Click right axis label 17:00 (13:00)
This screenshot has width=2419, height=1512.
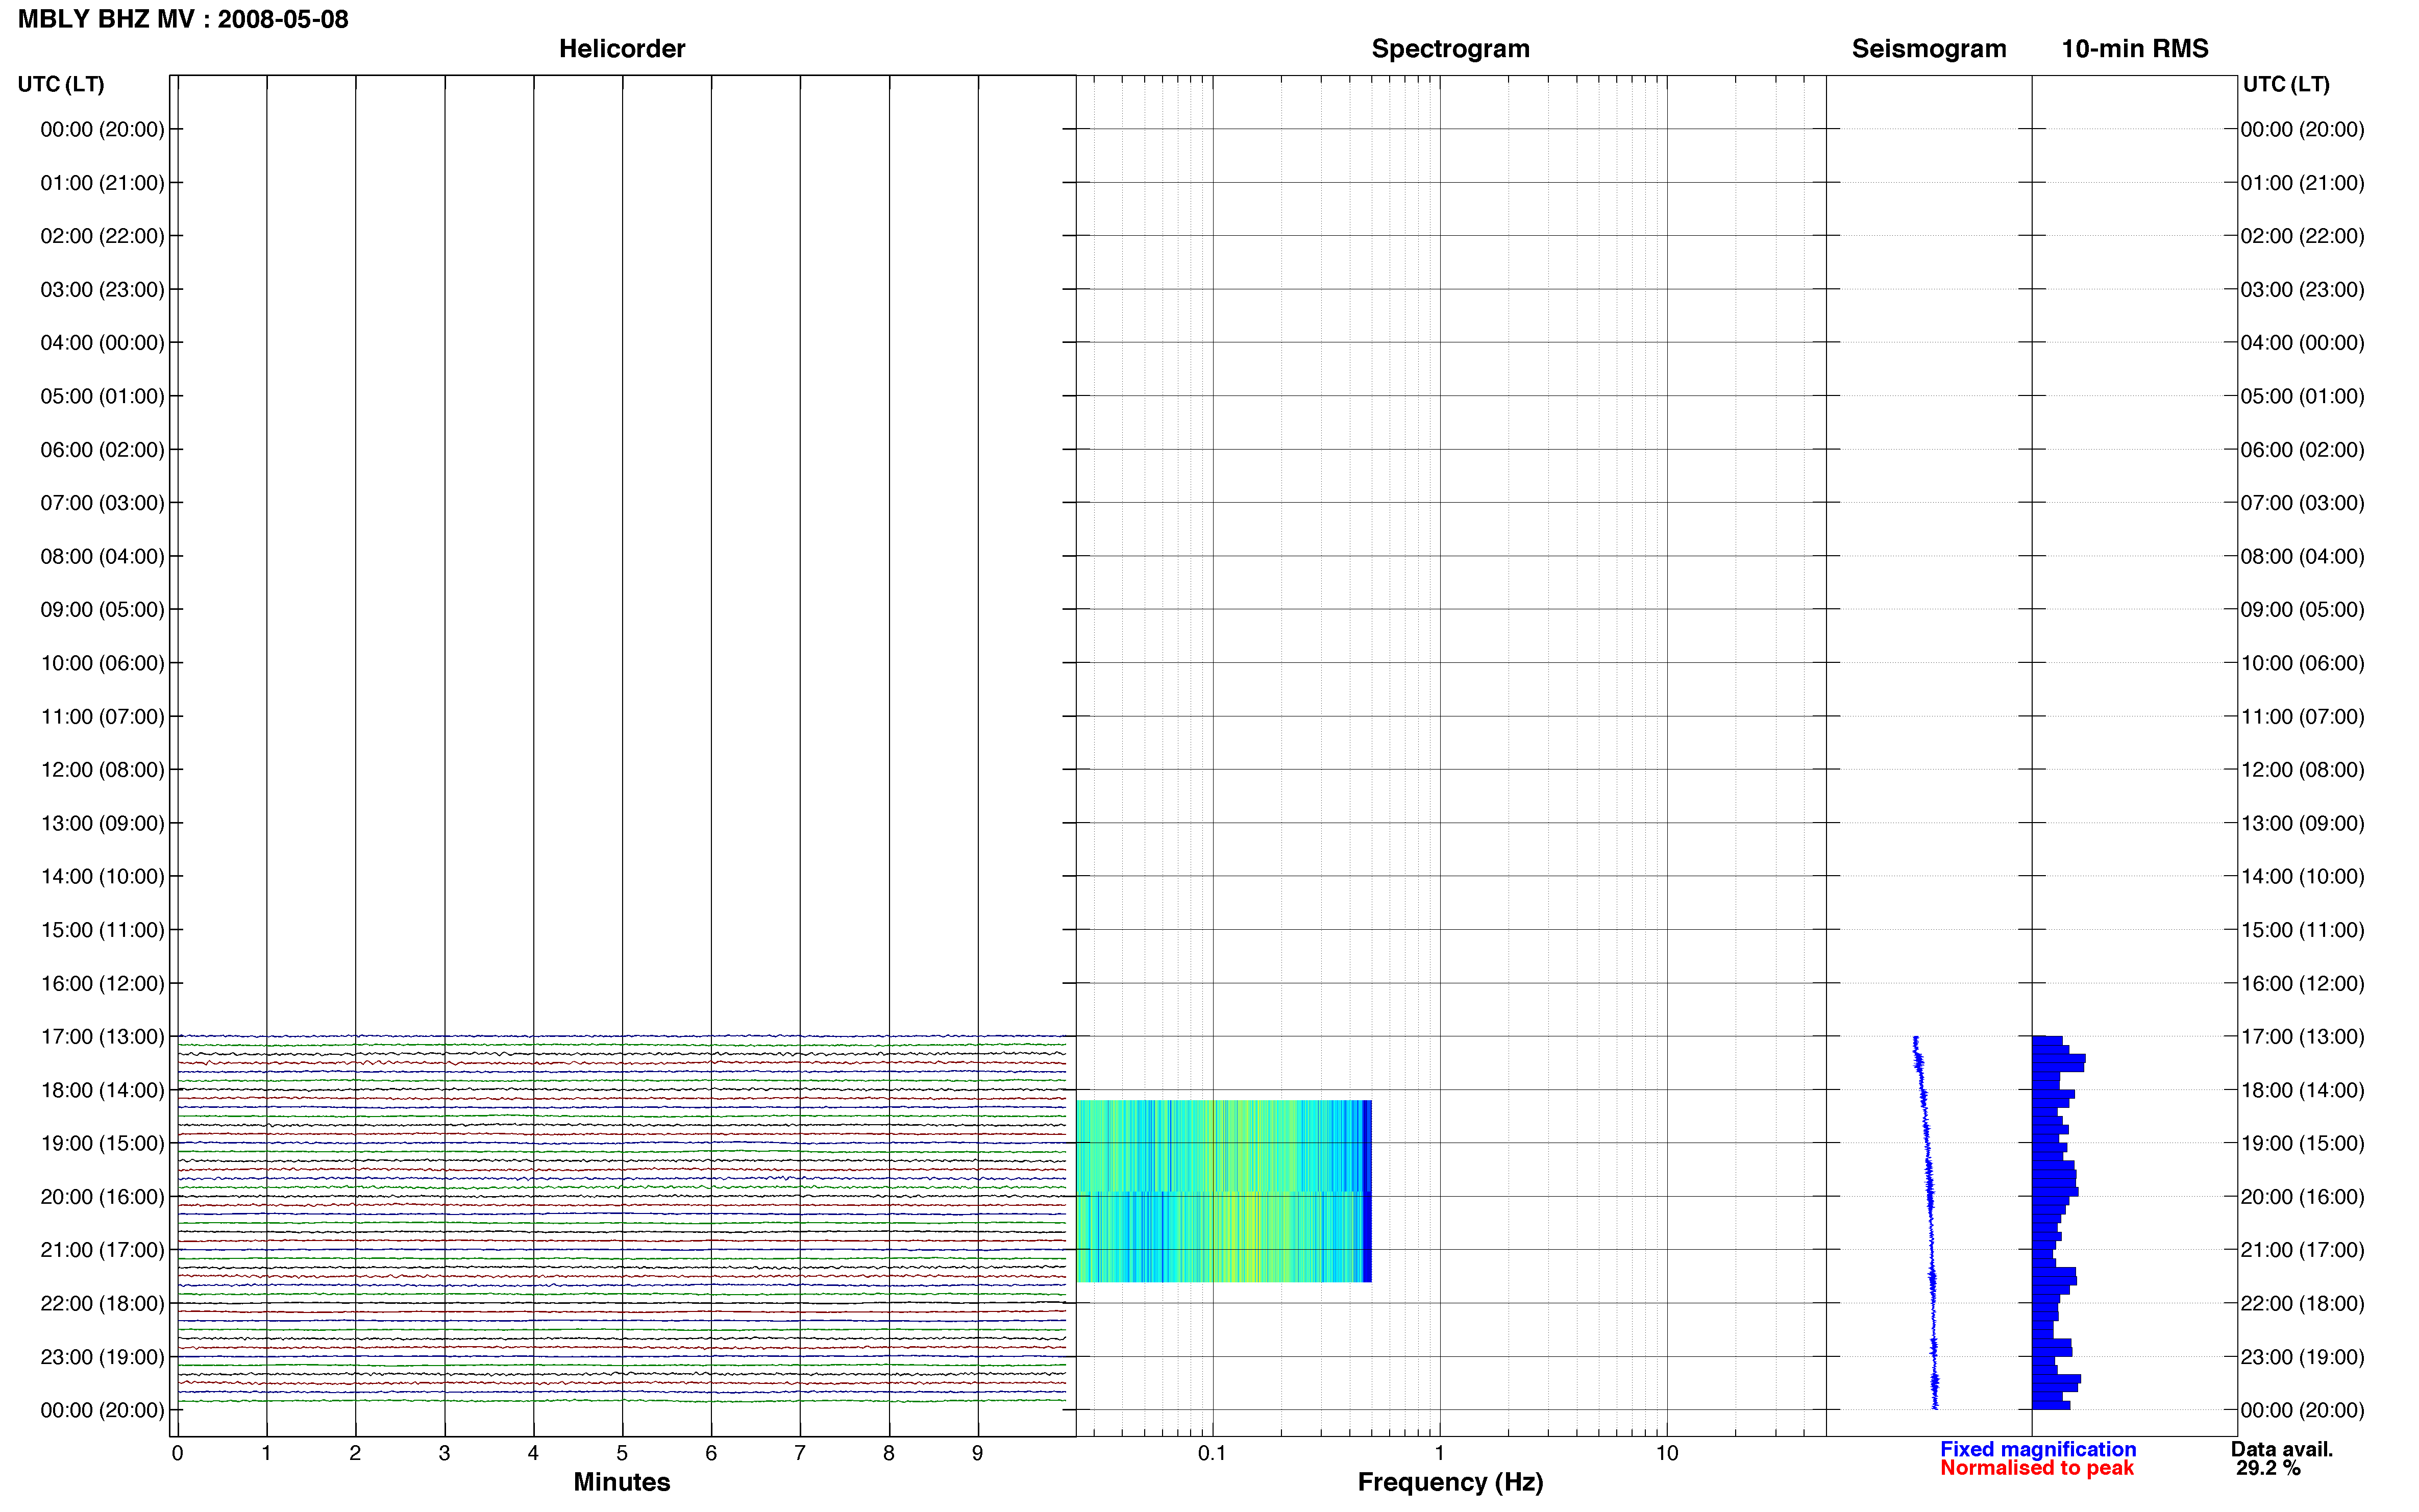click(x=2302, y=1037)
